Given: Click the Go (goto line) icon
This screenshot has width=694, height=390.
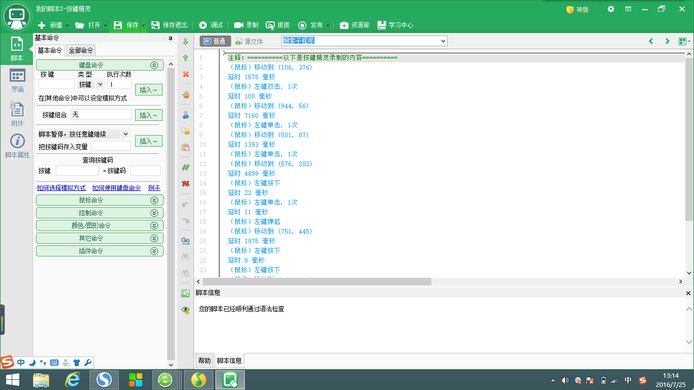Looking at the screenshot, I should point(185,241).
